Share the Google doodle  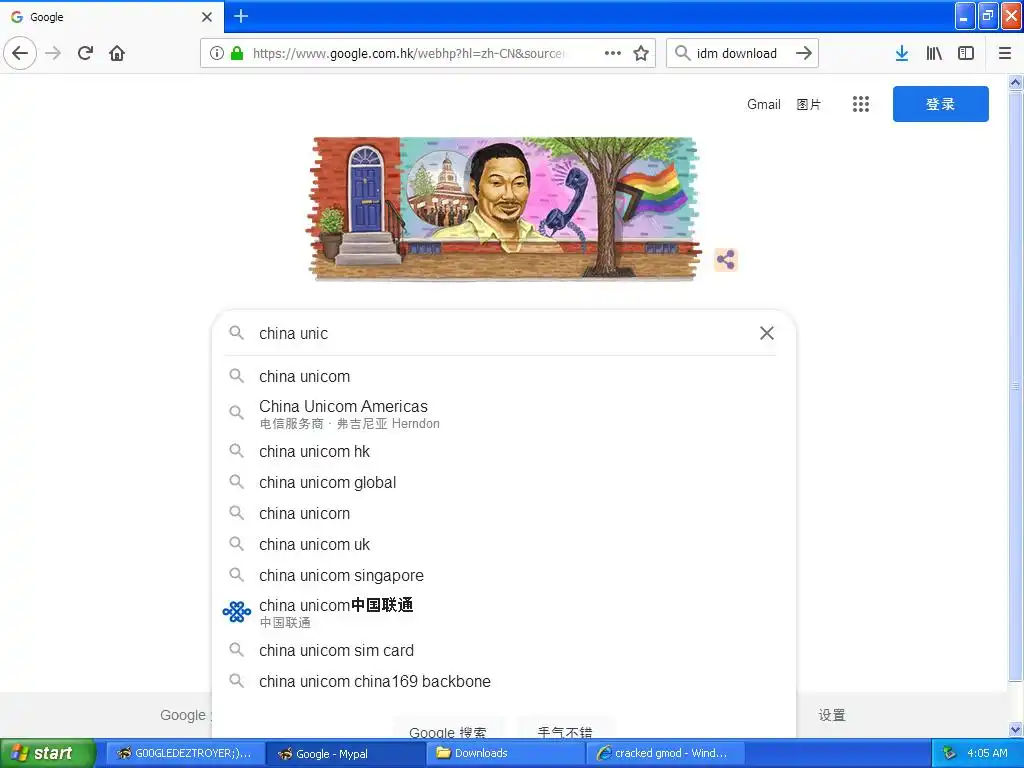tap(726, 260)
